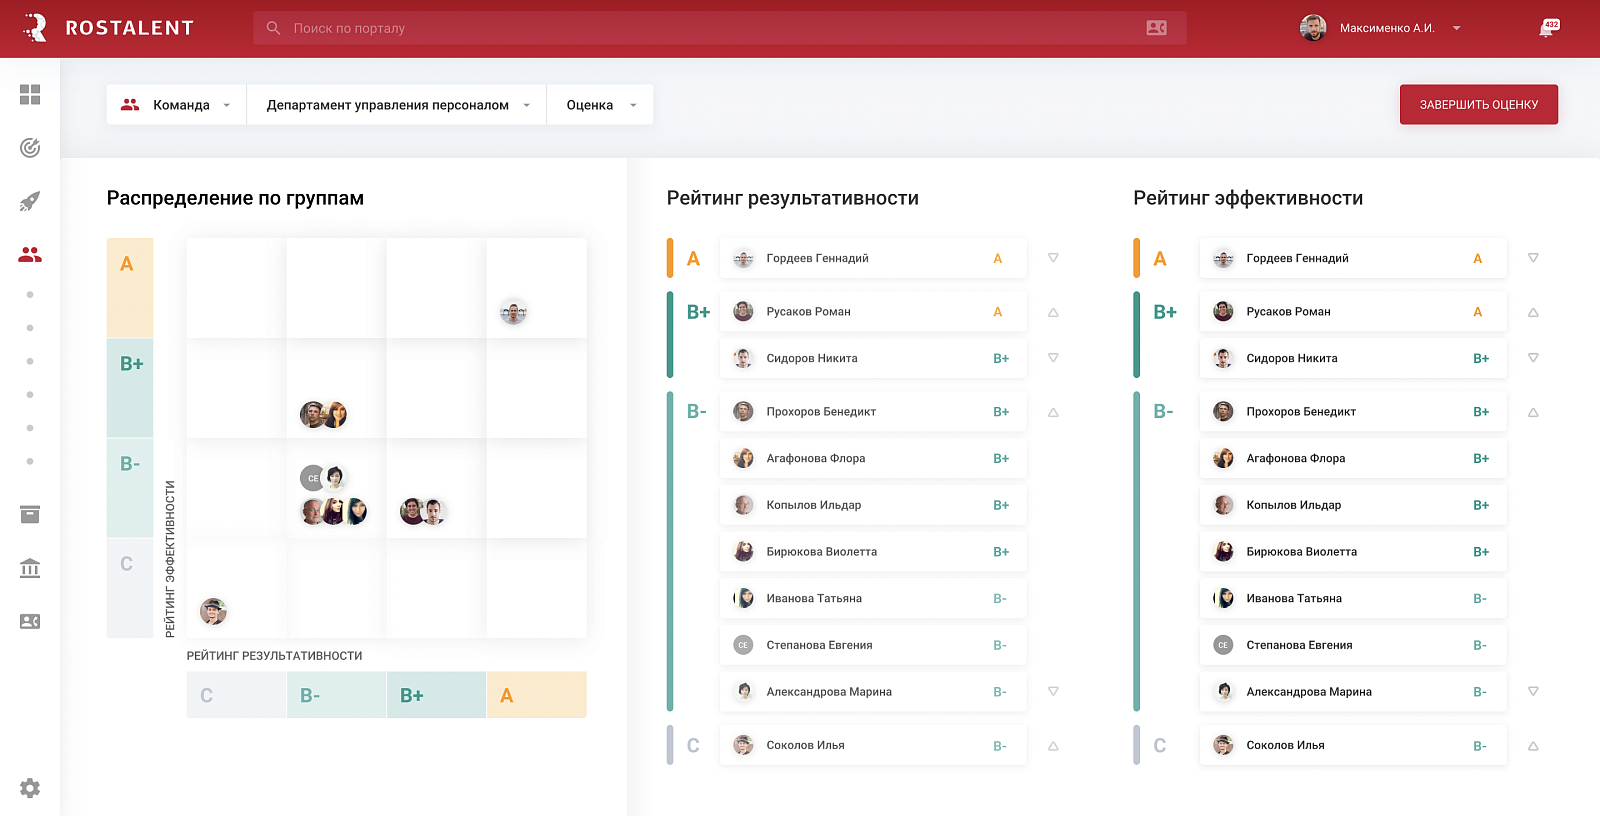Screen dimensions: 1600x816
Task: Click the contact card icon in search bar
Action: point(1156,28)
